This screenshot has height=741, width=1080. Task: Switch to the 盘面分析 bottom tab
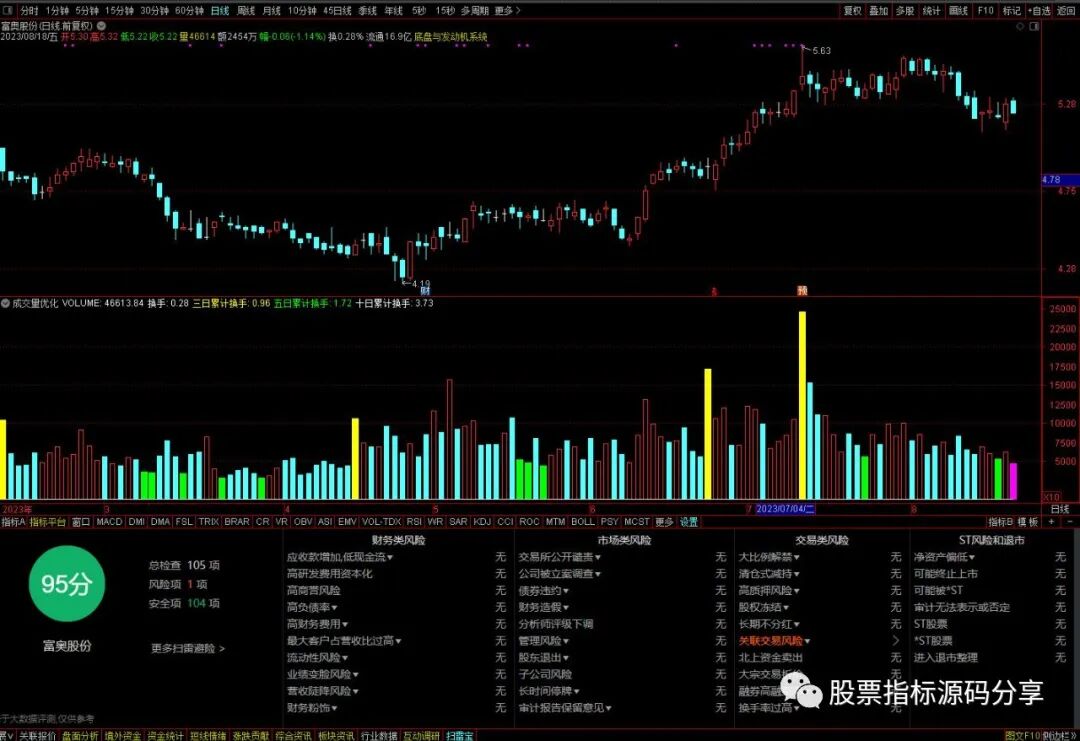[80, 735]
